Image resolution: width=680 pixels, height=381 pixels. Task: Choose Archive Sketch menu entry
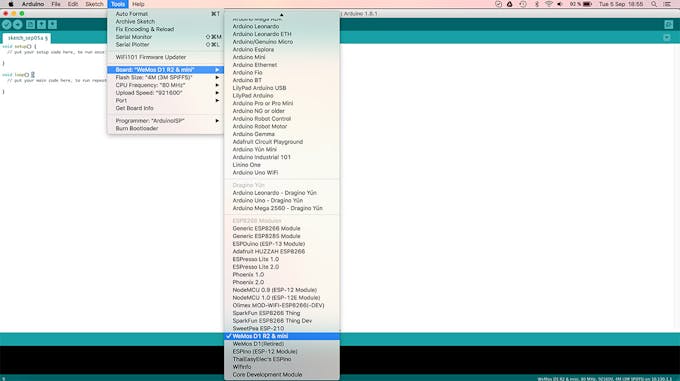165,22
